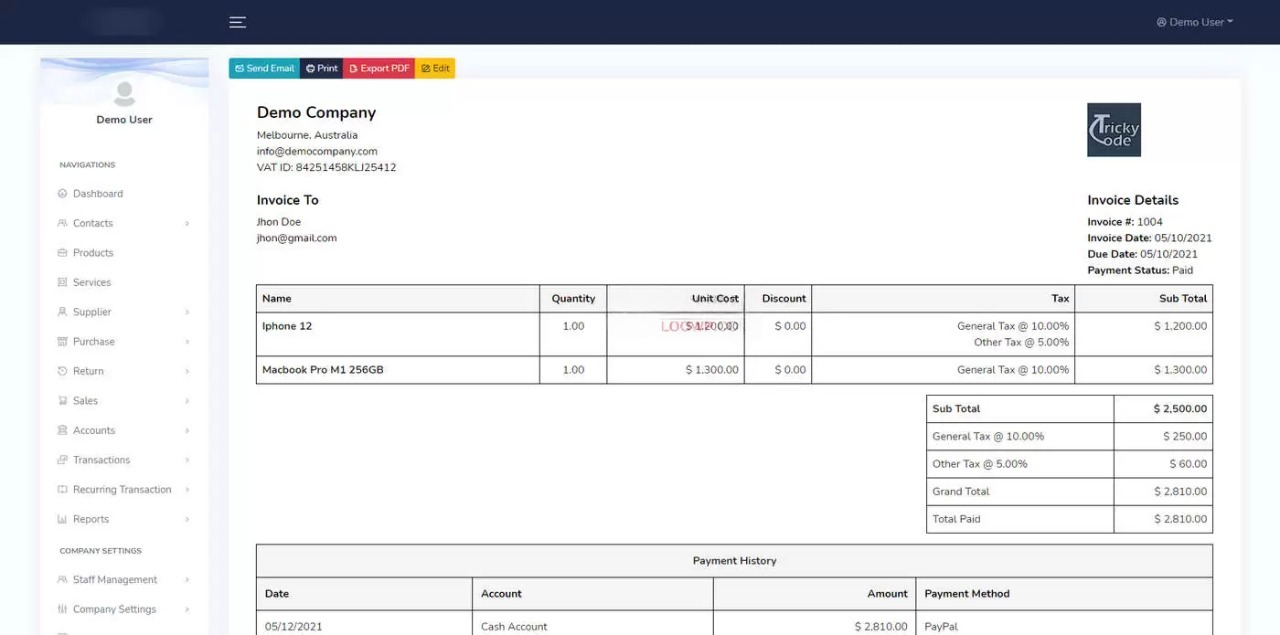The height and width of the screenshot is (635, 1280).
Task: Print the invoice
Action: point(322,68)
